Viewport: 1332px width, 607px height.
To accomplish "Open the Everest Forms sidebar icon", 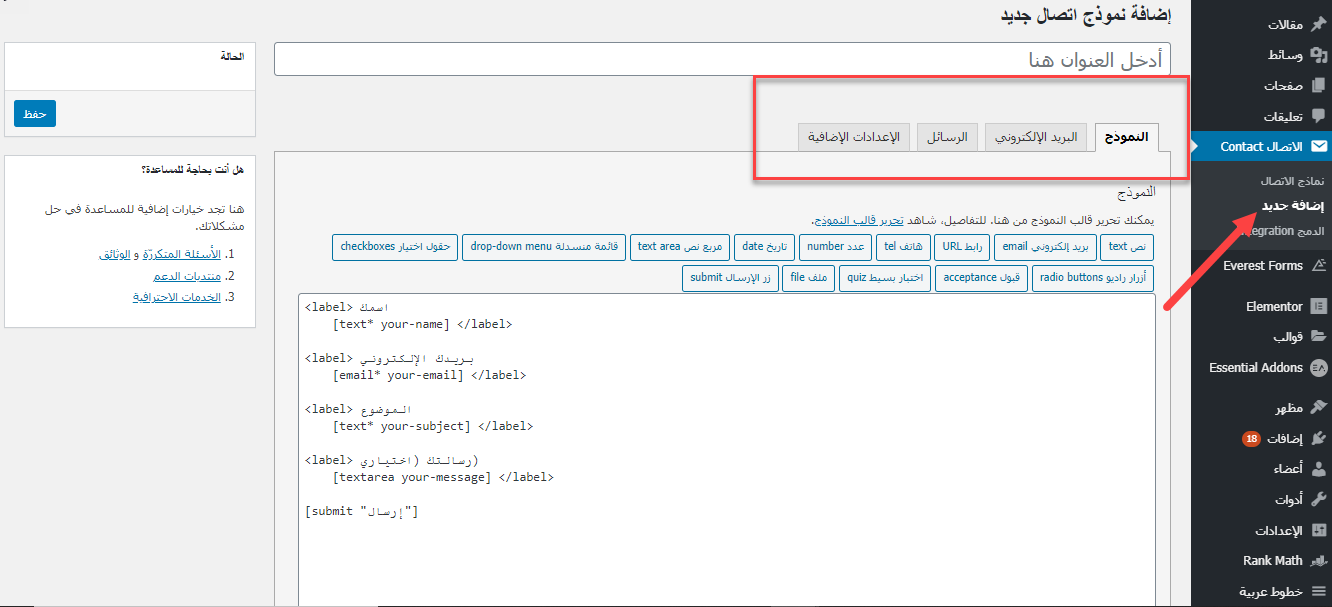I will (1319, 266).
